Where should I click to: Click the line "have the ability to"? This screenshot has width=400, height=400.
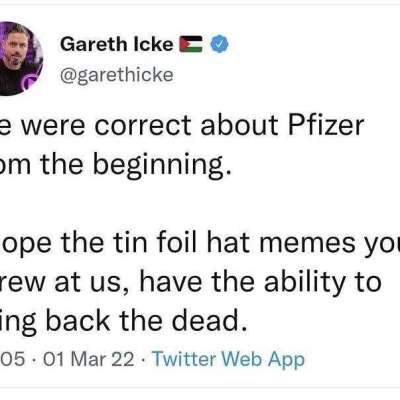pyautogui.click(x=260, y=282)
